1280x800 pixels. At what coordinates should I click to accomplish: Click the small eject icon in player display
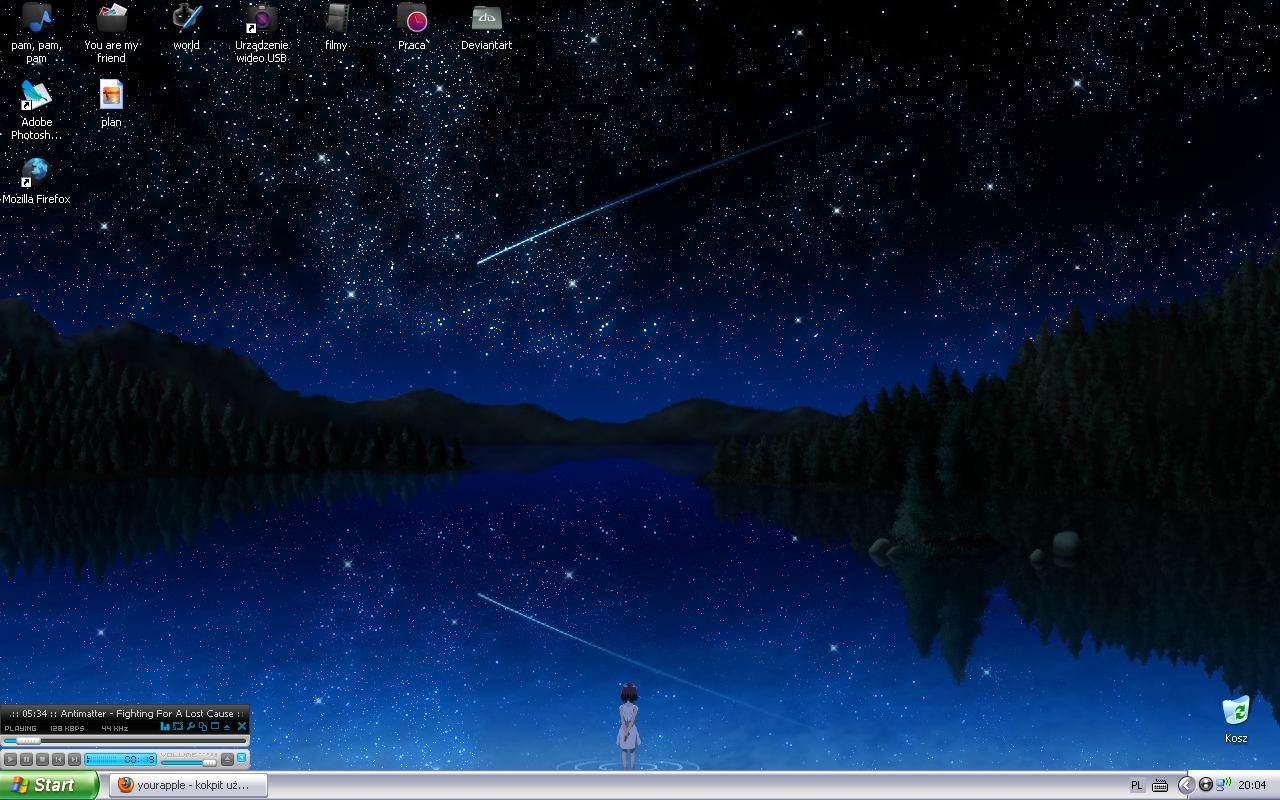227,728
